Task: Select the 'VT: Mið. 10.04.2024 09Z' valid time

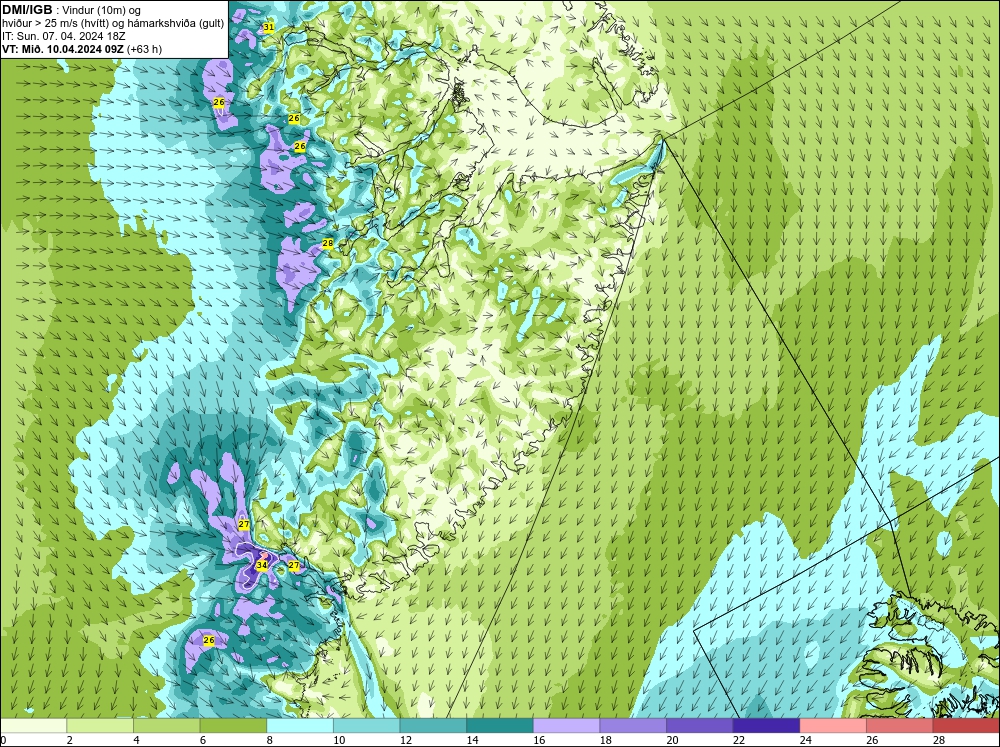Action: (63, 49)
